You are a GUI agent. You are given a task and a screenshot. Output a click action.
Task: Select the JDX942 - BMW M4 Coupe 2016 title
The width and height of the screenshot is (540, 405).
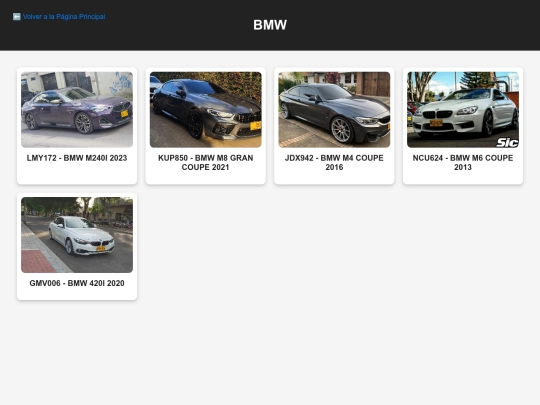[x=334, y=163]
